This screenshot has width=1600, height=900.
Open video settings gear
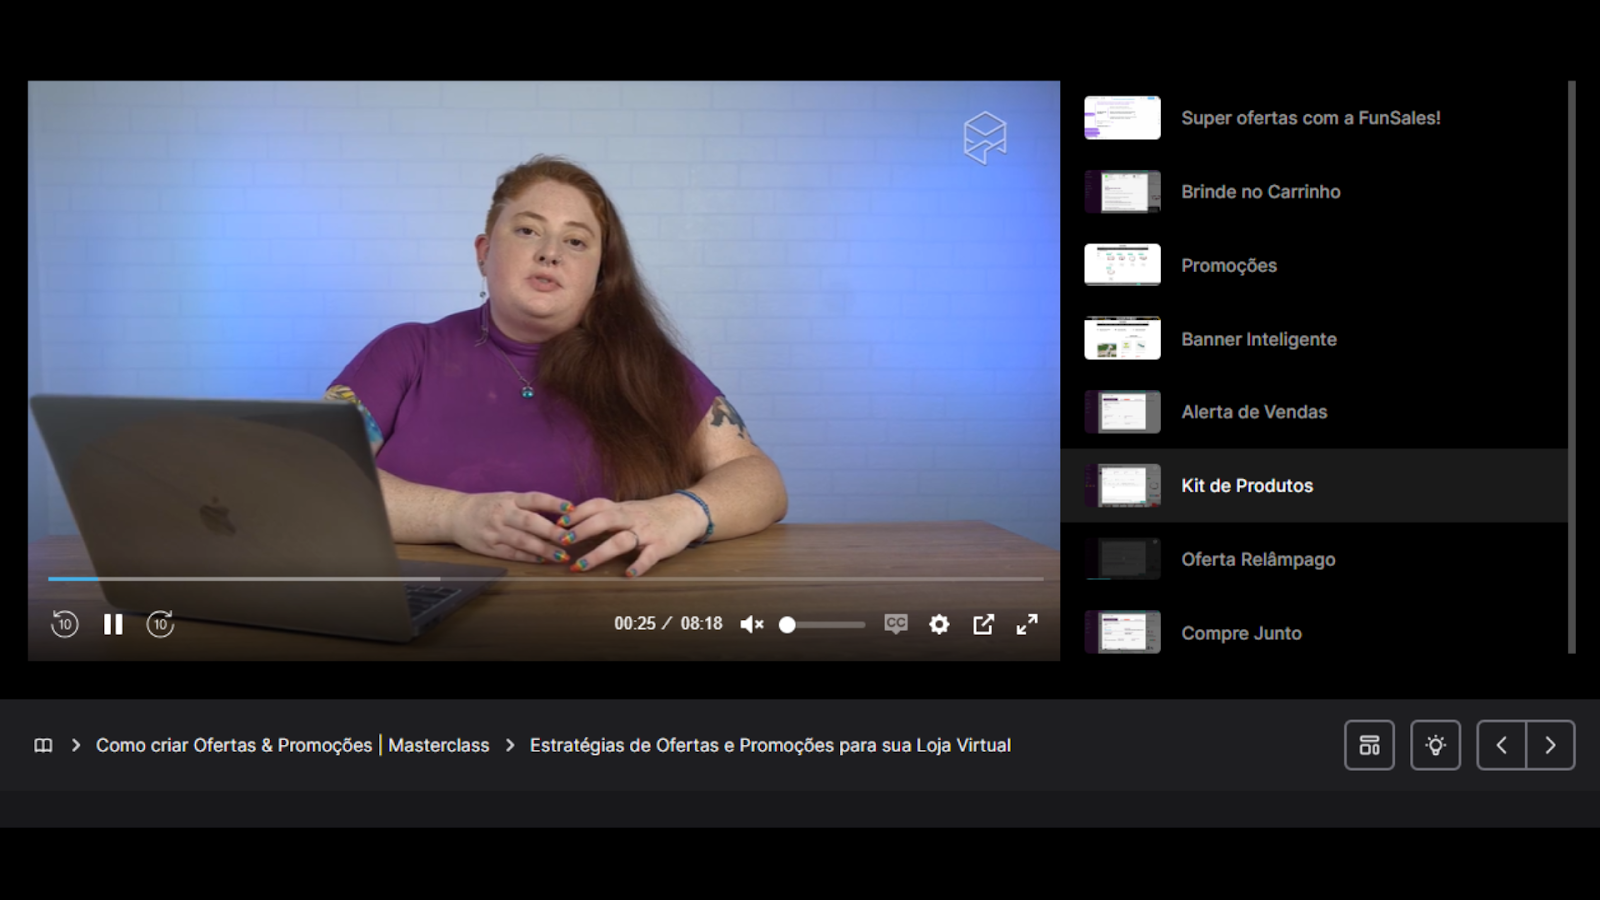click(939, 624)
